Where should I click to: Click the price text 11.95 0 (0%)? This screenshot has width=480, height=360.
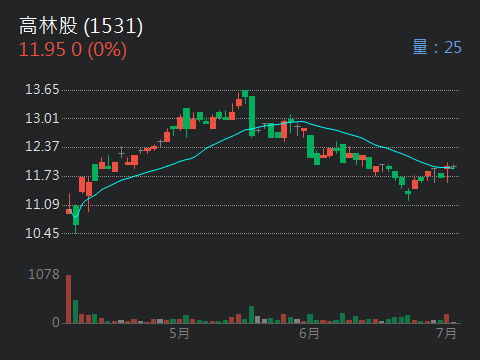(x=73, y=50)
